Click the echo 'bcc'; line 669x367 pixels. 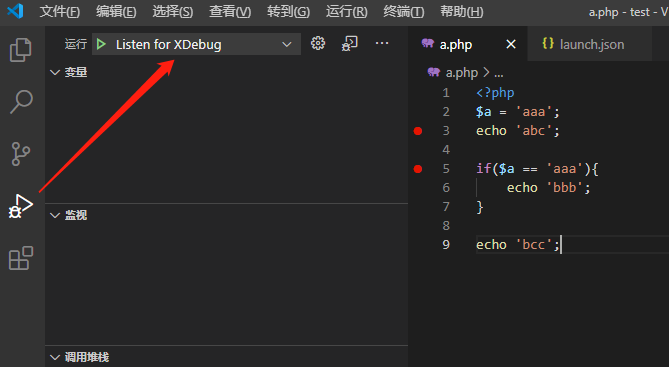pos(518,245)
